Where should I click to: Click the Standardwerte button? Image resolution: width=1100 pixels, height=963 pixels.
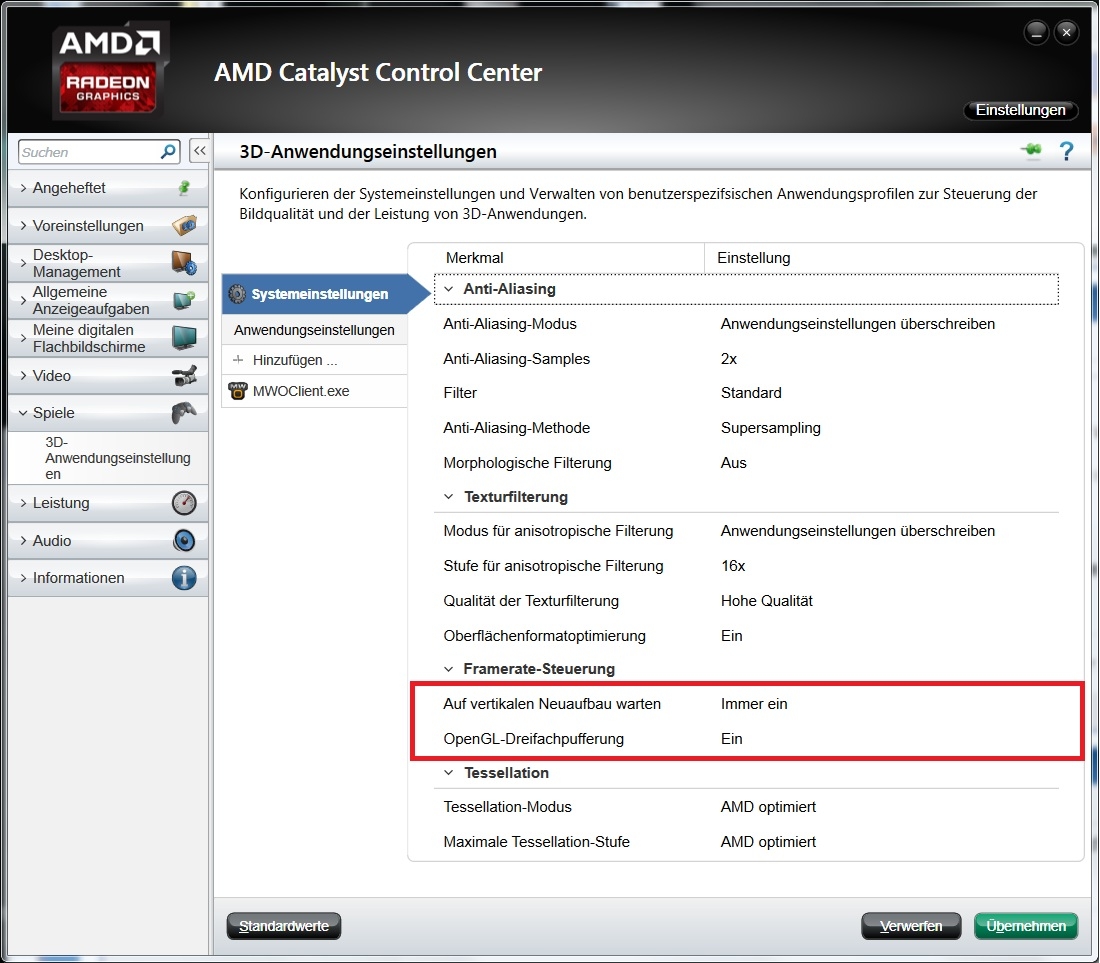click(x=283, y=926)
